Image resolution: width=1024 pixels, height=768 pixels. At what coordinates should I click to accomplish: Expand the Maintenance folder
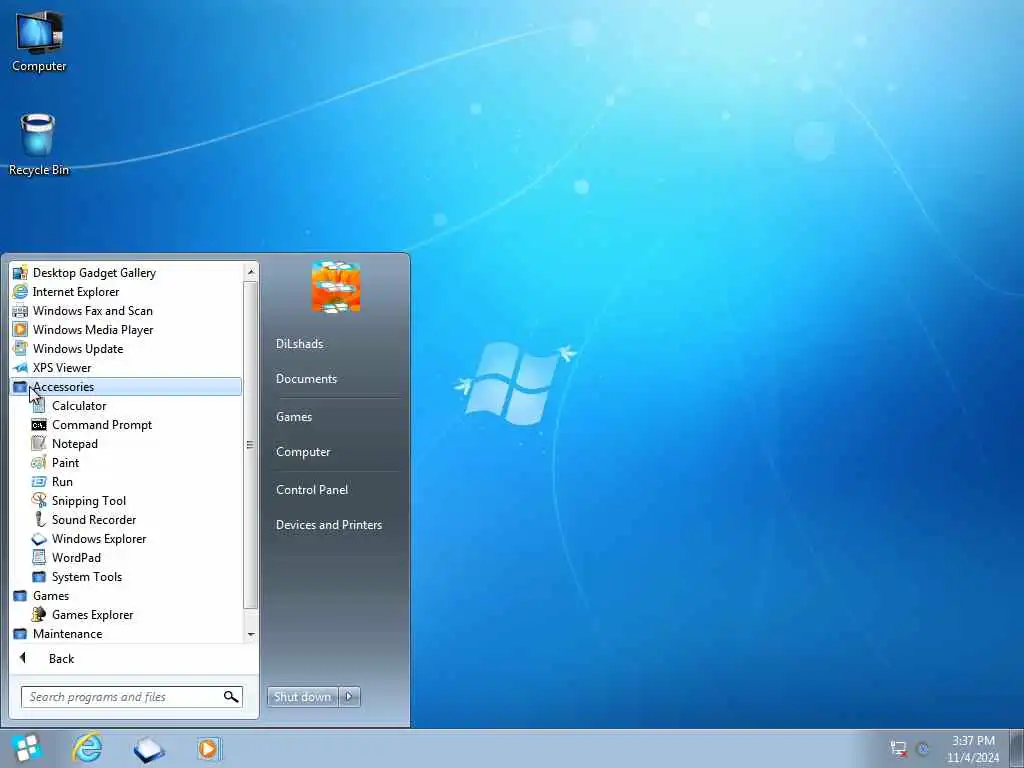click(x=127, y=633)
